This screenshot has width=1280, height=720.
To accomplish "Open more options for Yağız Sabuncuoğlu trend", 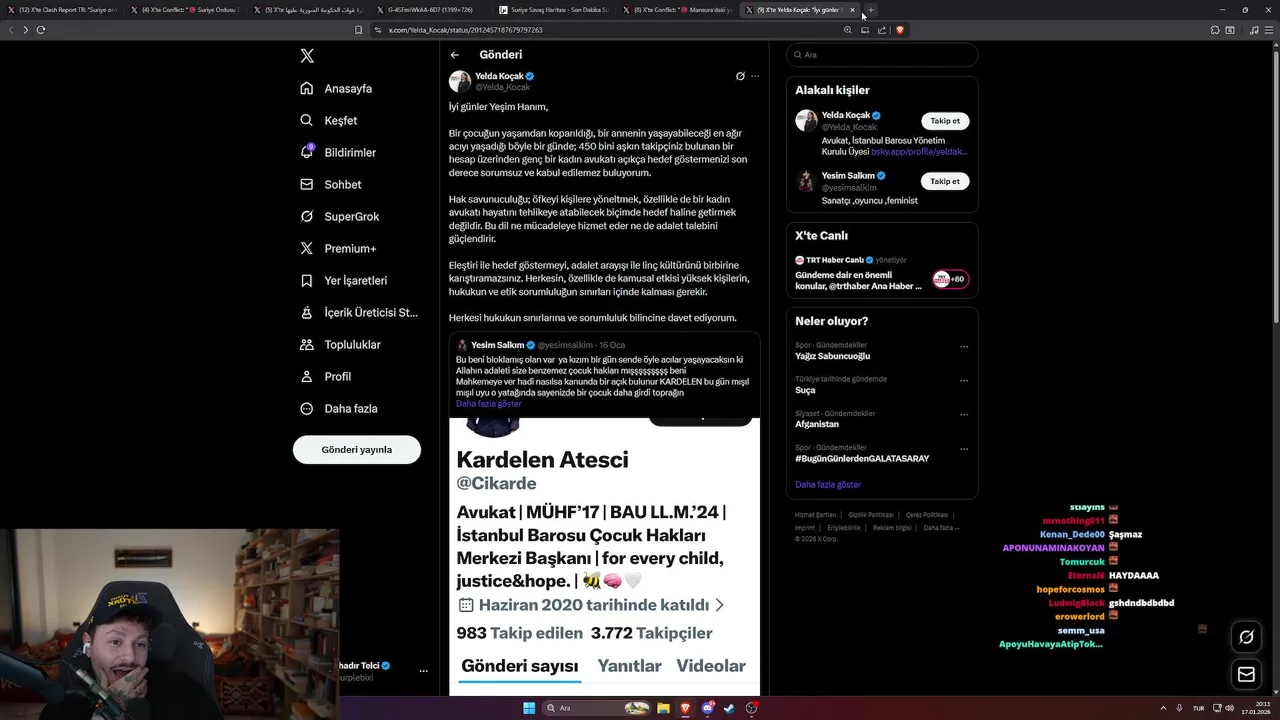I will click(964, 347).
